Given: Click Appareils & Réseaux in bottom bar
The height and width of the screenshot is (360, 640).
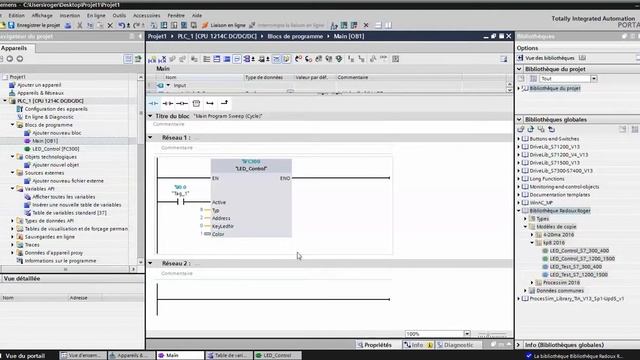Looking at the screenshot, I should [x=131, y=356].
